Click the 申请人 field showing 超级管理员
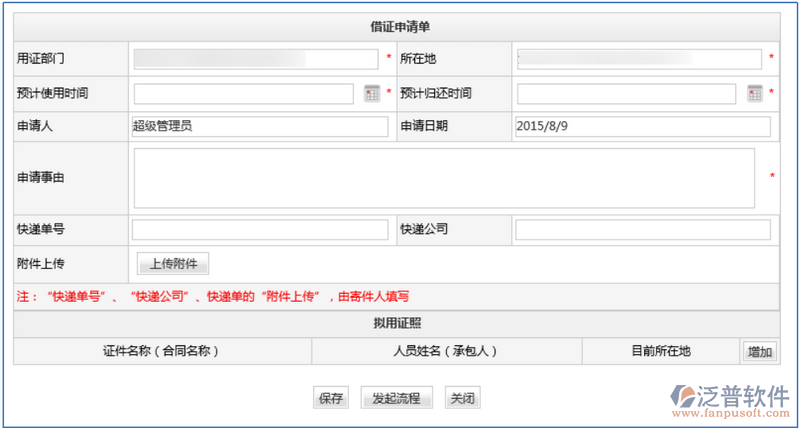 pyautogui.click(x=259, y=126)
